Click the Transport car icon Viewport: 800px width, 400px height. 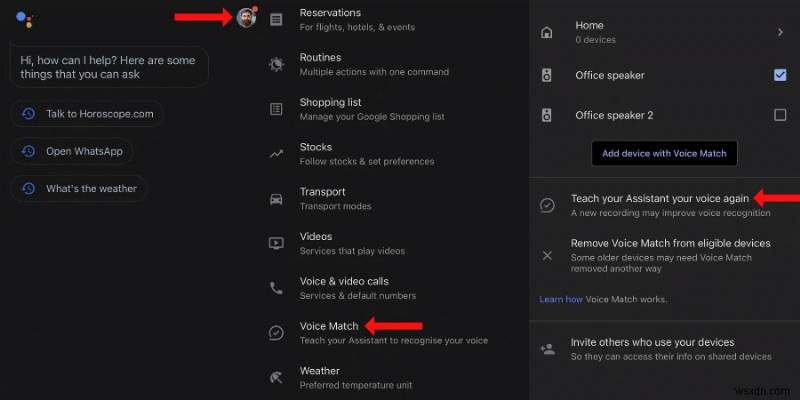click(276, 198)
